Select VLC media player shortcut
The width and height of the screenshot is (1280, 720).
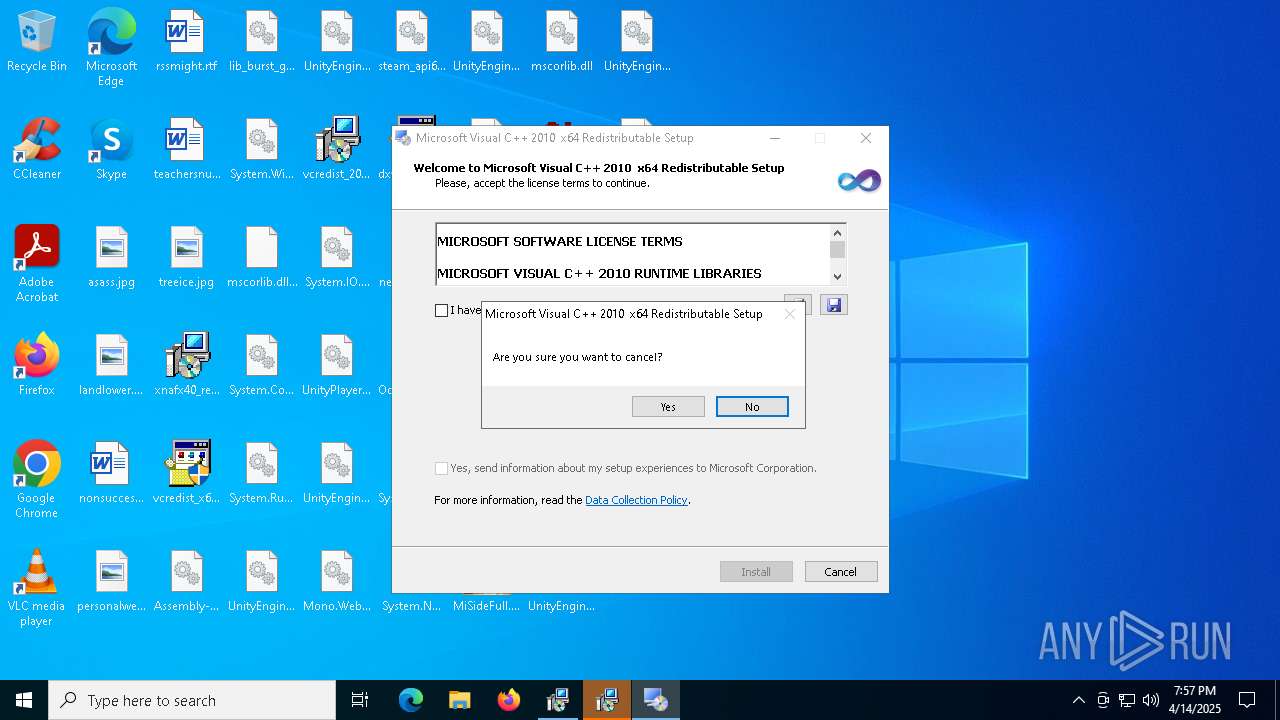tap(37, 588)
